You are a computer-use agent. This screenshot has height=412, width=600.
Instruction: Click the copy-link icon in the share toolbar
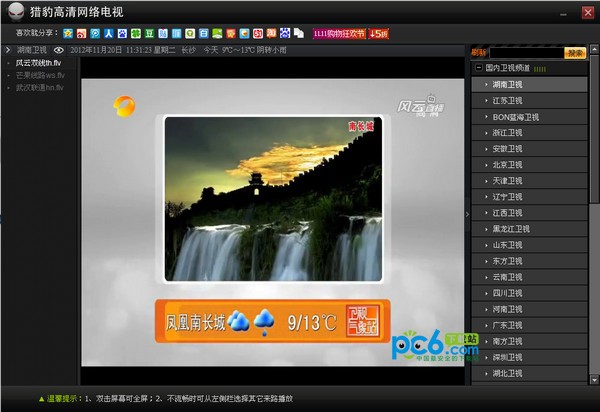tap(298, 33)
